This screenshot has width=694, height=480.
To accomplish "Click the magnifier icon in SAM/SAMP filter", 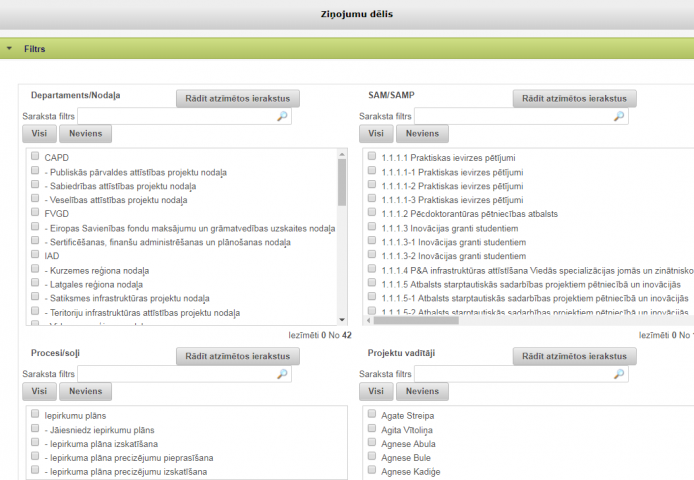I will tap(619, 117).
